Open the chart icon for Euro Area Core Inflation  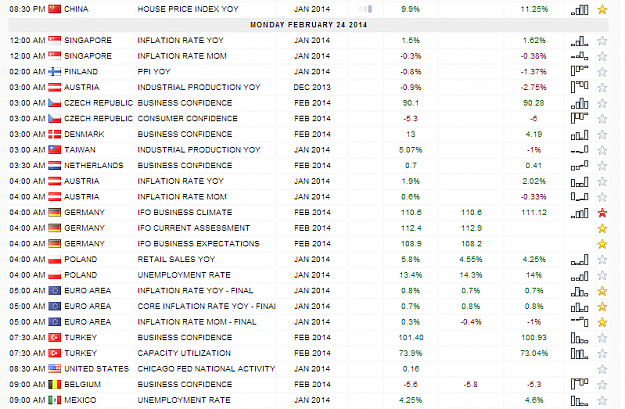[x=579, y=307]
